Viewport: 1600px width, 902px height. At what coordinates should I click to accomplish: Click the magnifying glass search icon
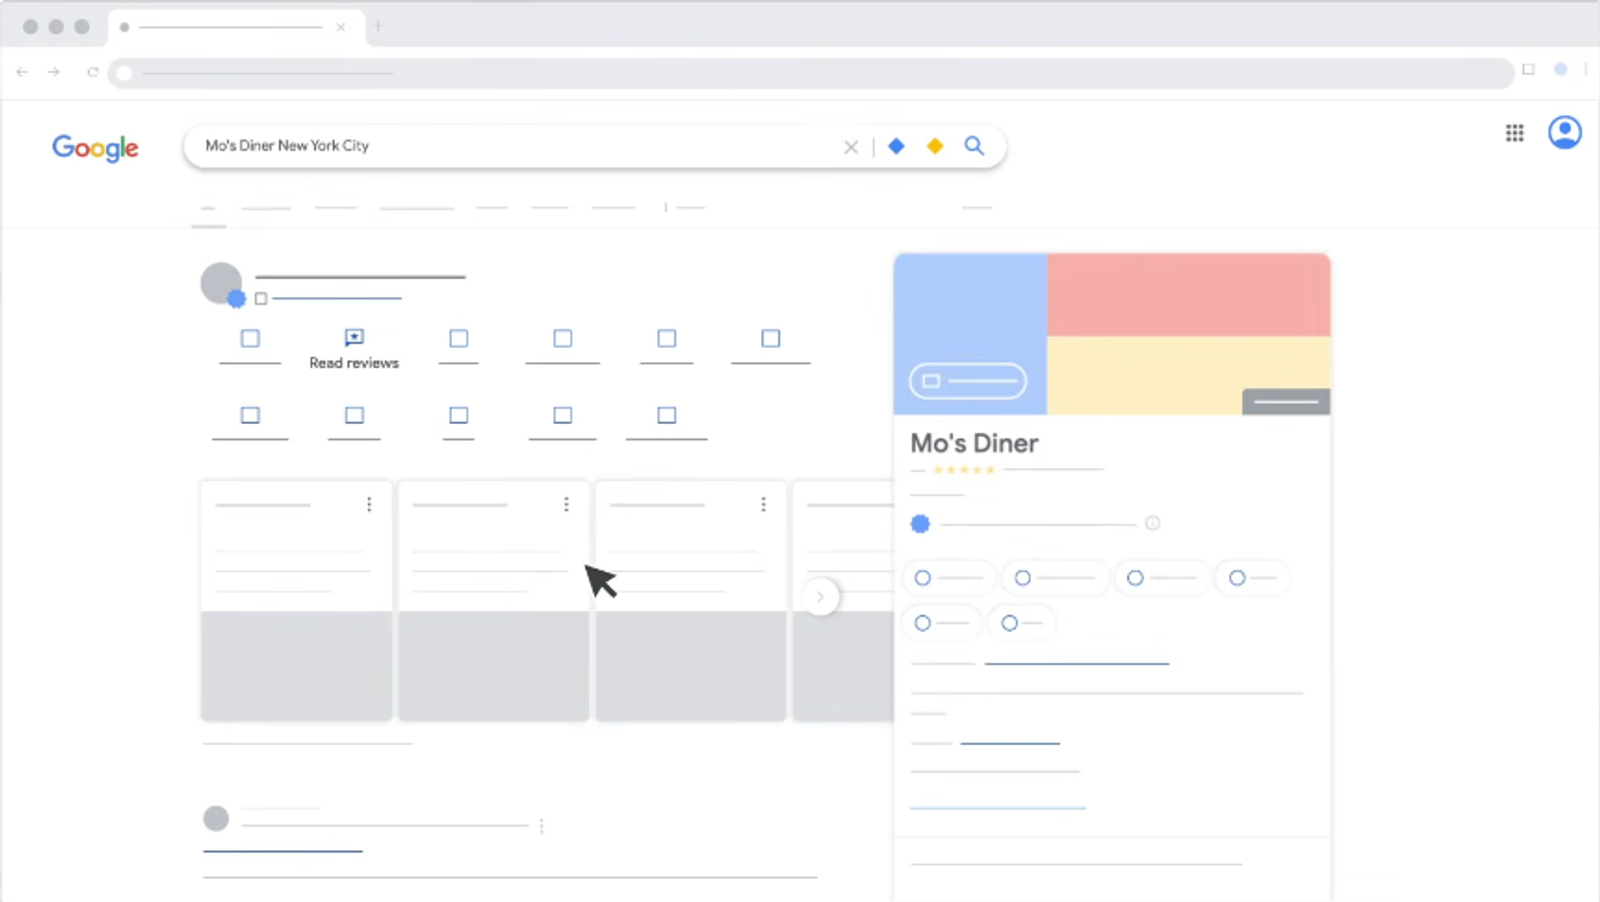pyautogui.click(x=974, y=146)
